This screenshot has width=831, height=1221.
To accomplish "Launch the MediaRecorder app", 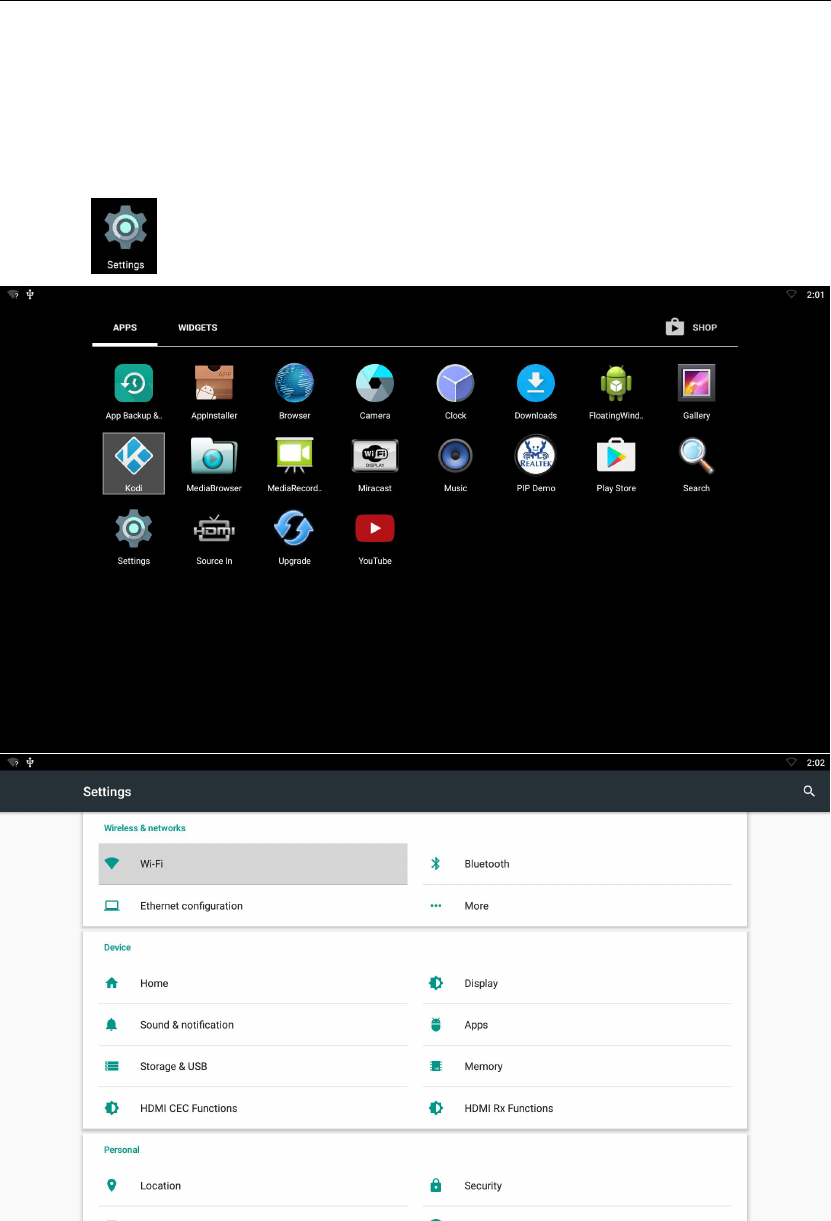I will pyautogui.click(x=295, y=464).
